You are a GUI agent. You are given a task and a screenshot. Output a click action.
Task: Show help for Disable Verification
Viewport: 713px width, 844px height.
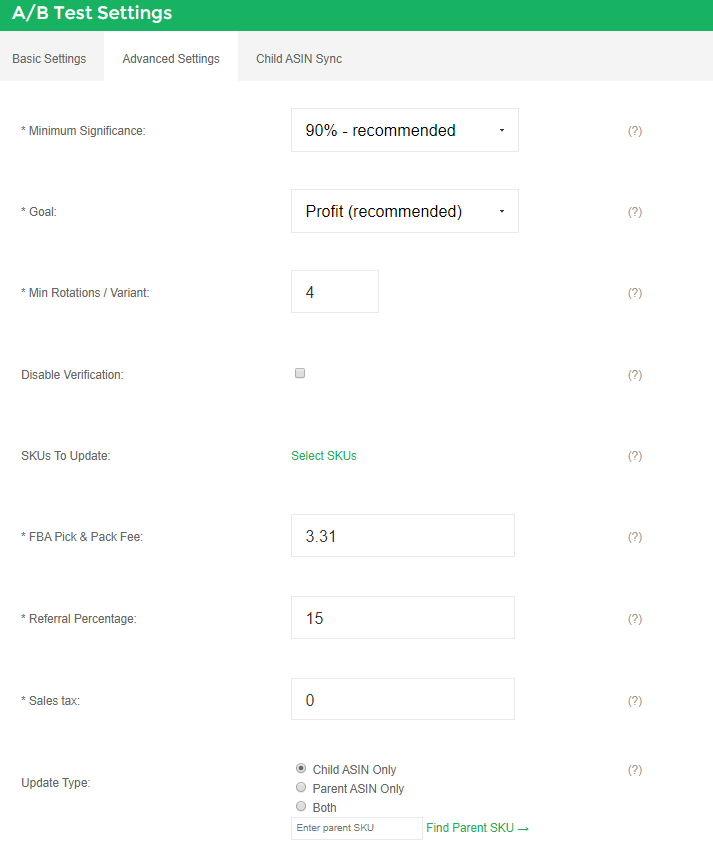coord(634,375)
